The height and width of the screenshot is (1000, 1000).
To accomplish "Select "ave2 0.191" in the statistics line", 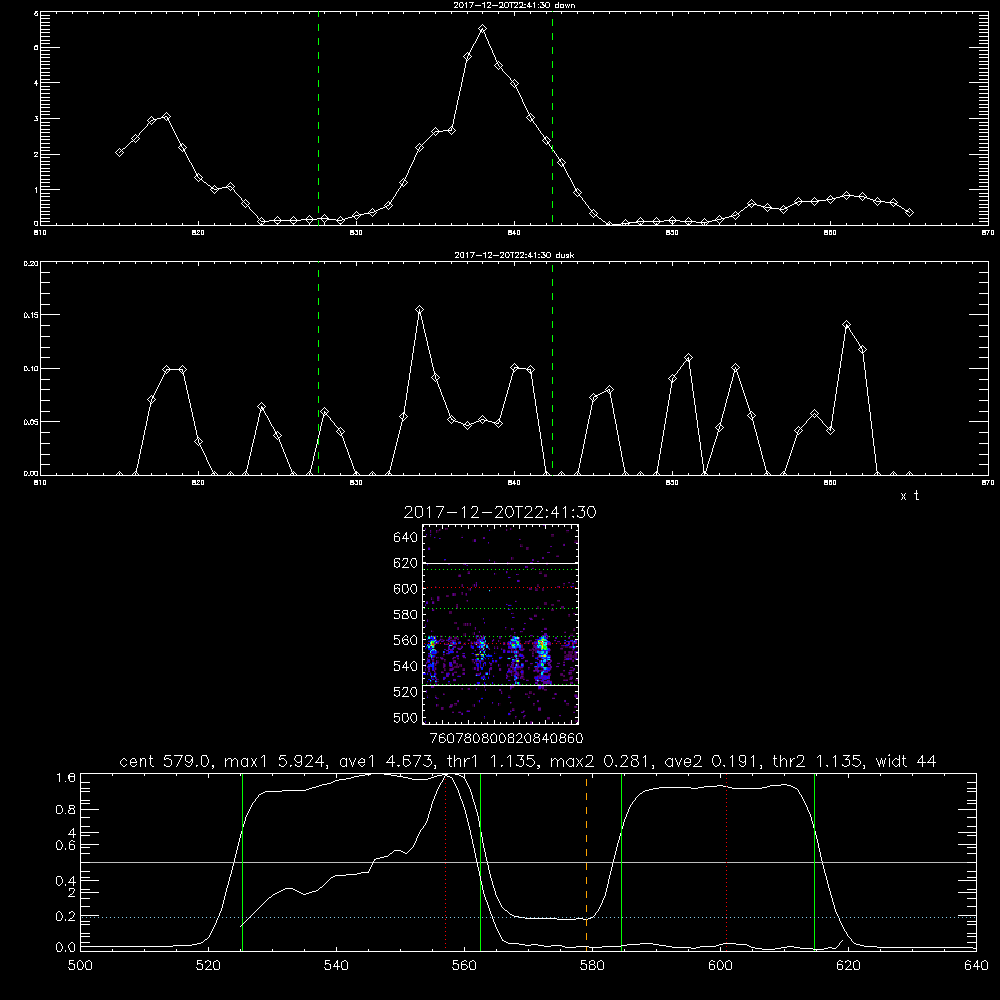I will click(x=712, y=761).
